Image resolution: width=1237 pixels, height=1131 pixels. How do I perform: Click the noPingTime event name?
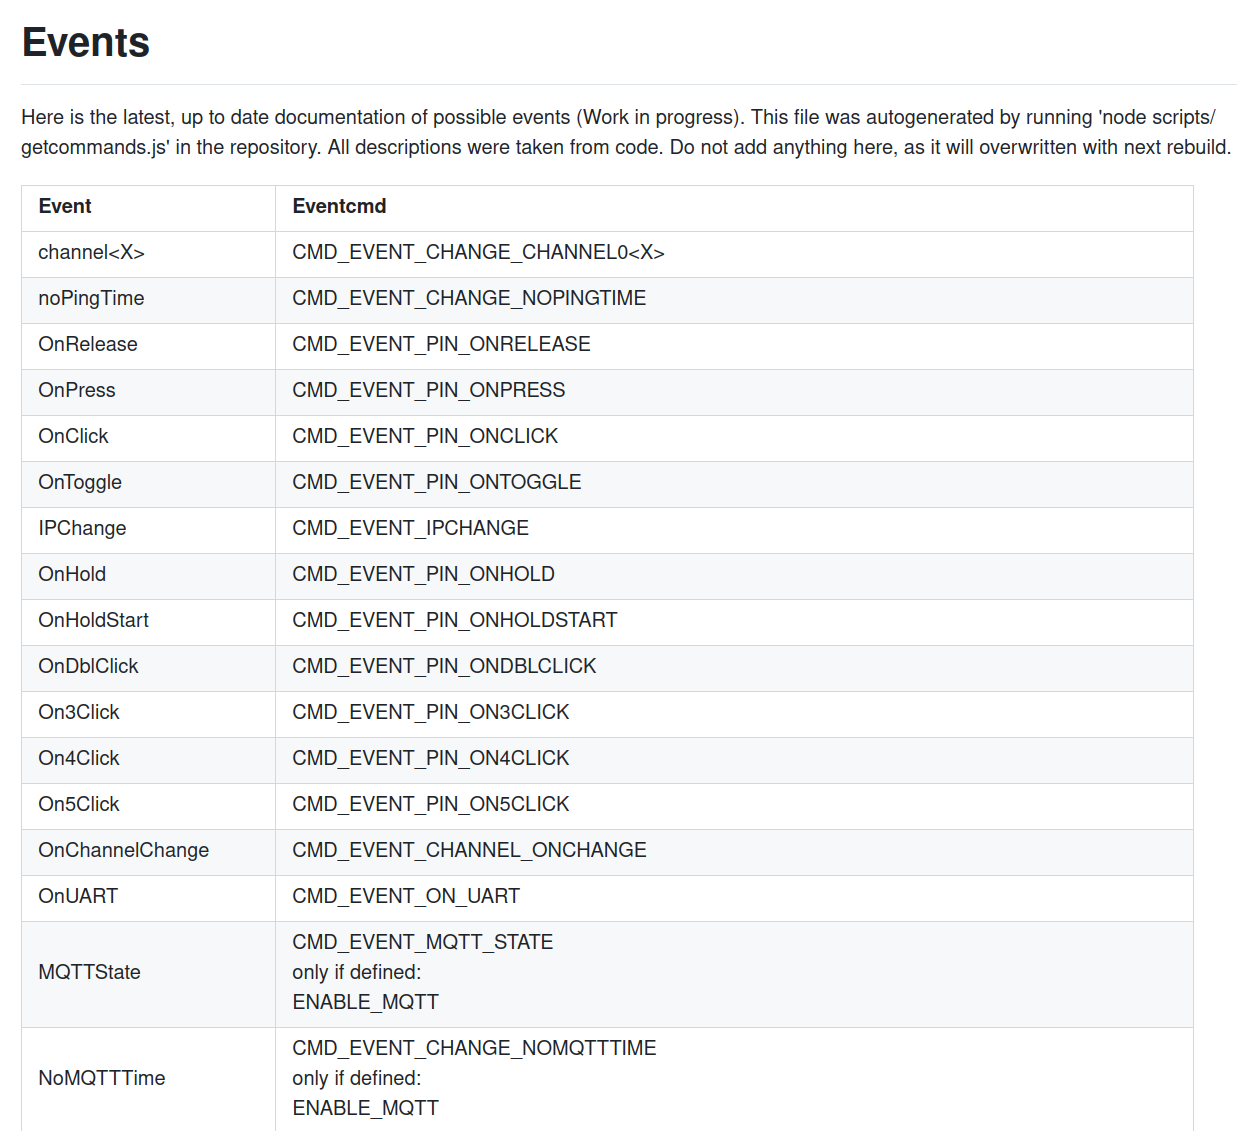[x=91, y=298]
